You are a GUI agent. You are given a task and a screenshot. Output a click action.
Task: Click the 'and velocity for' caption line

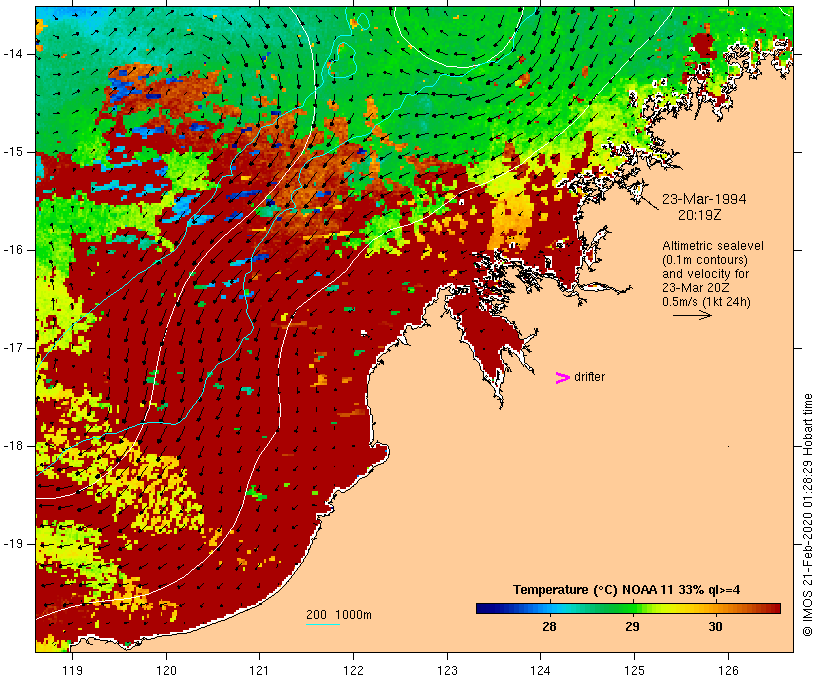click(705, 274)
